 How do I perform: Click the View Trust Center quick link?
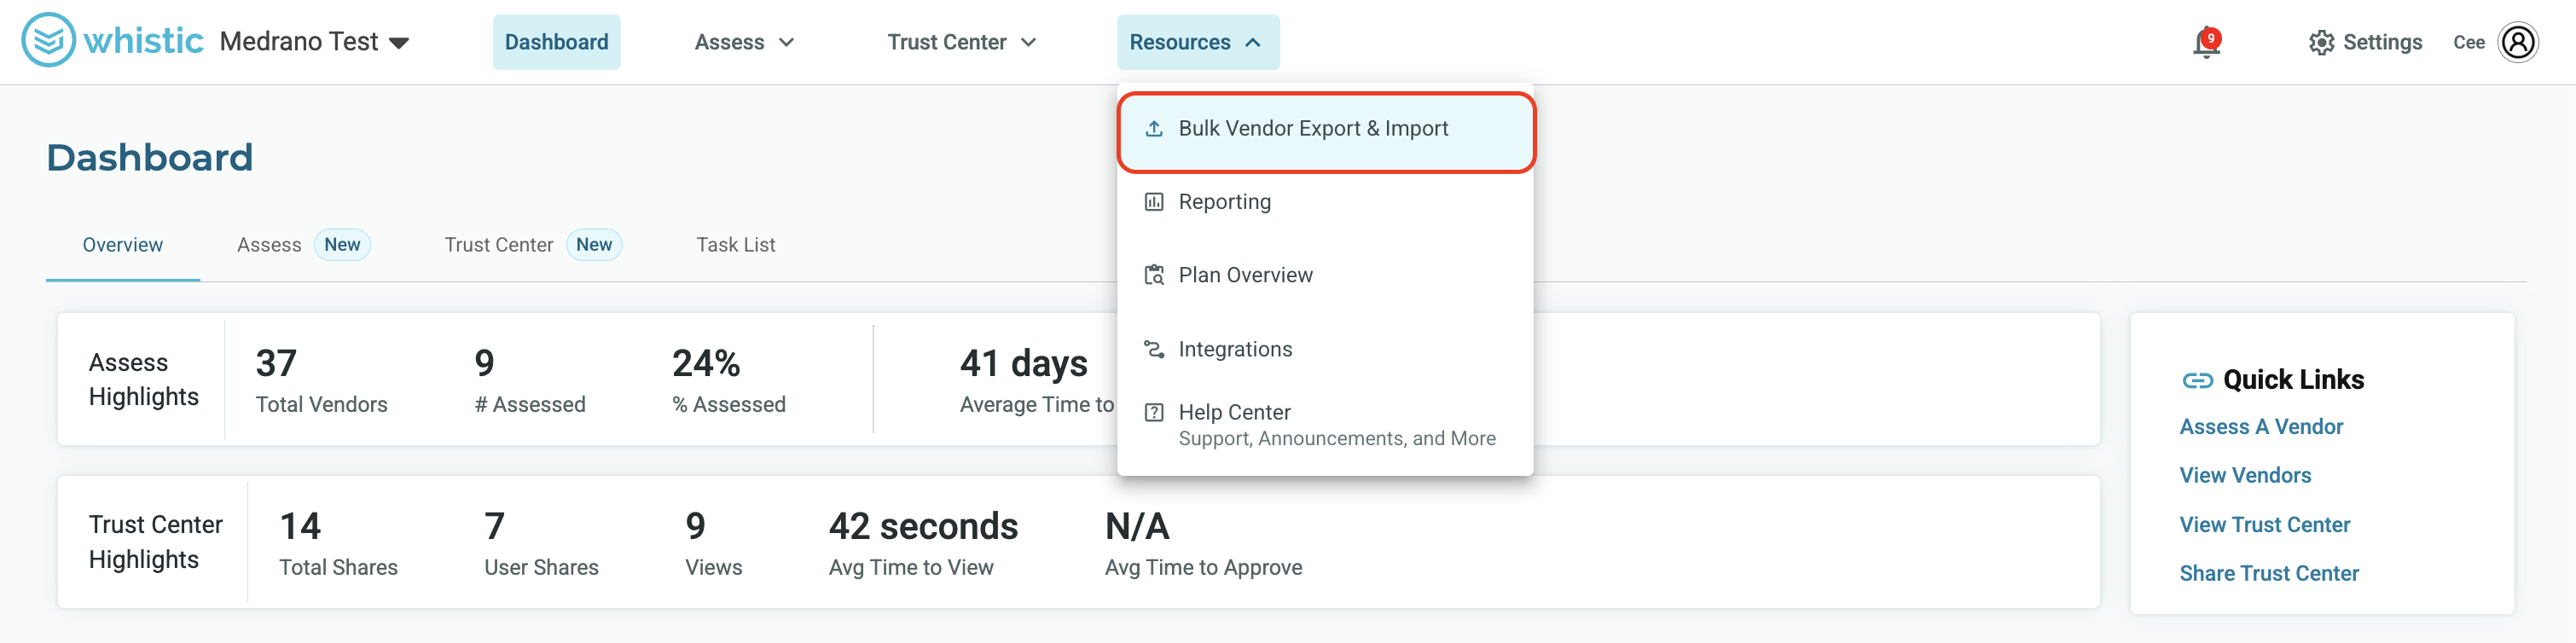click(2264, 525)
